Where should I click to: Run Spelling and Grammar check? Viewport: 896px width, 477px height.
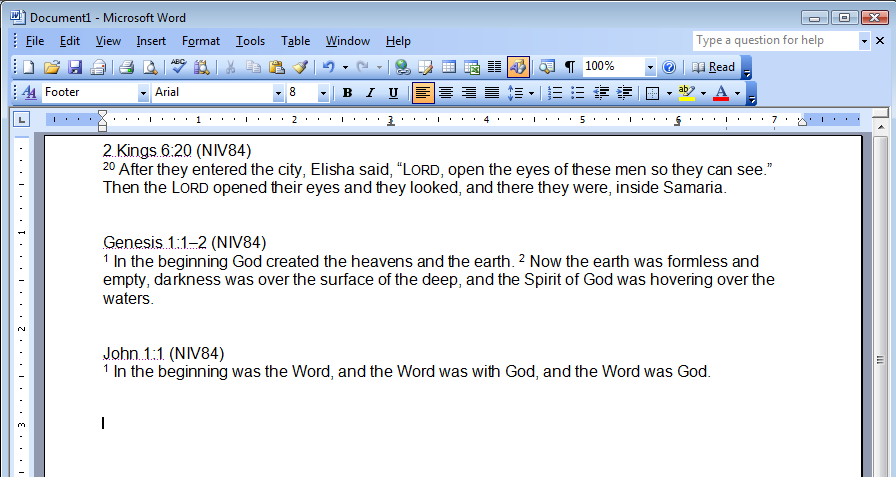point(178,67)
